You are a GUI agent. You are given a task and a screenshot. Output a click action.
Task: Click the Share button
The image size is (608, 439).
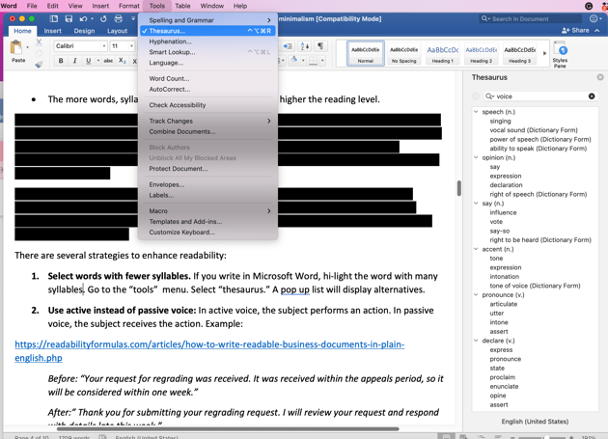575,30
